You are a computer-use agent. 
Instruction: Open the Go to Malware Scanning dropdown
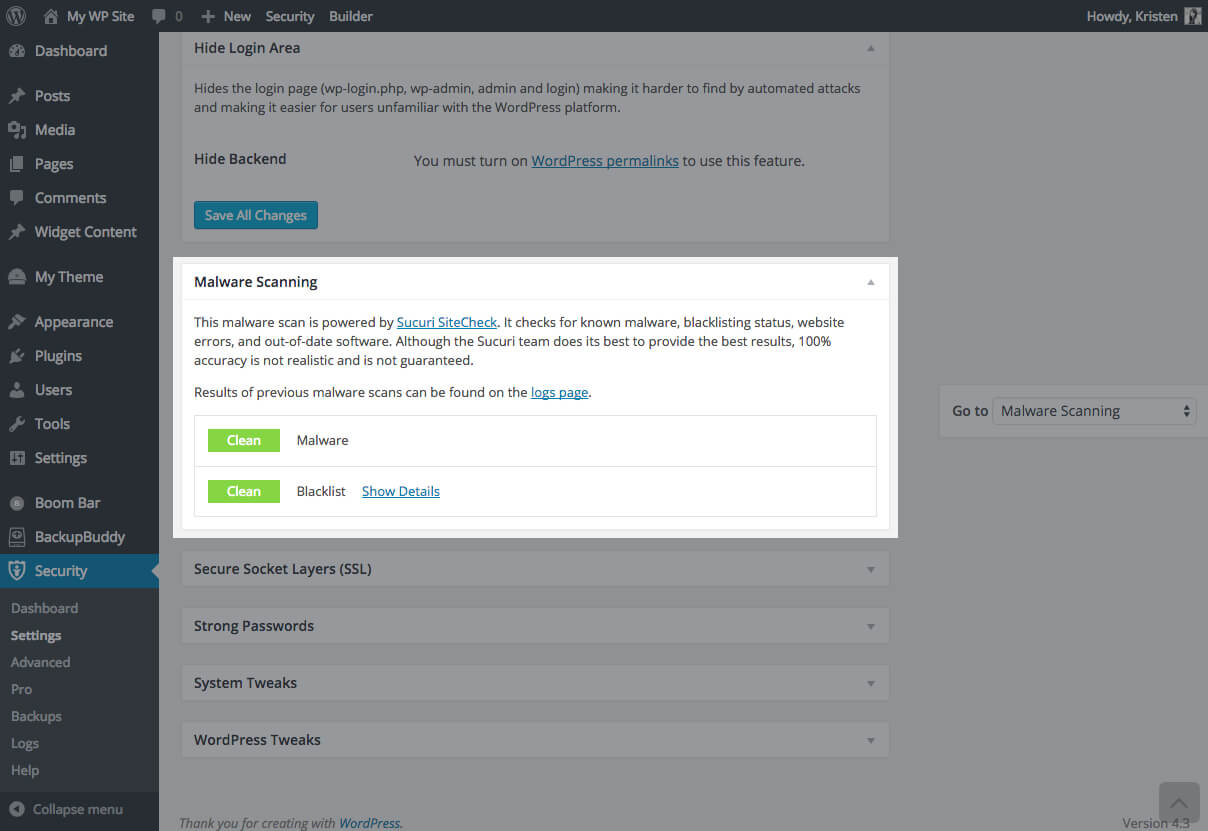1093,410
